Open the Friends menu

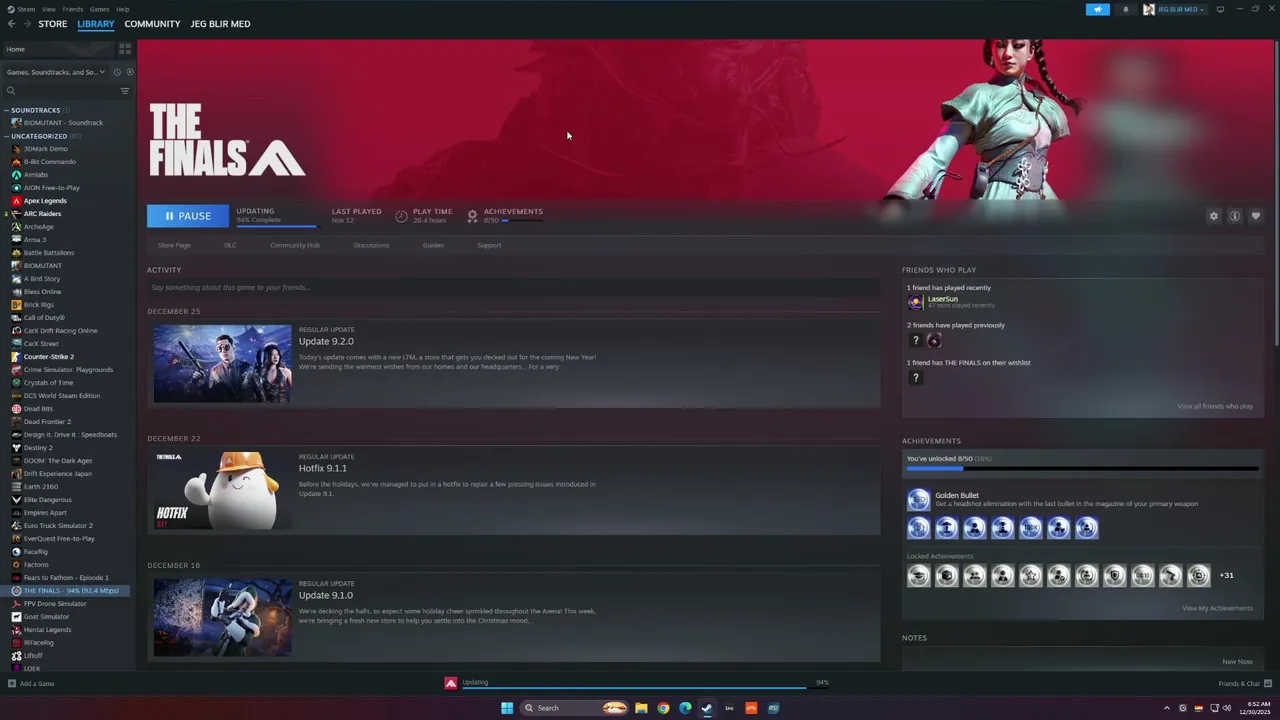point(73,9)
